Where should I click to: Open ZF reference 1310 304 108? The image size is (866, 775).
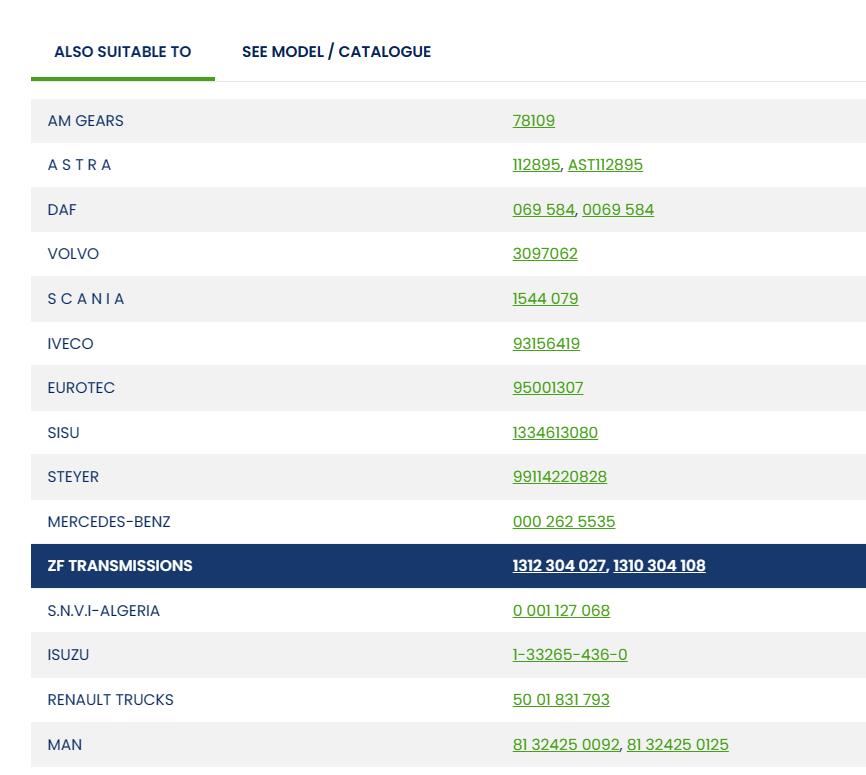659,566
